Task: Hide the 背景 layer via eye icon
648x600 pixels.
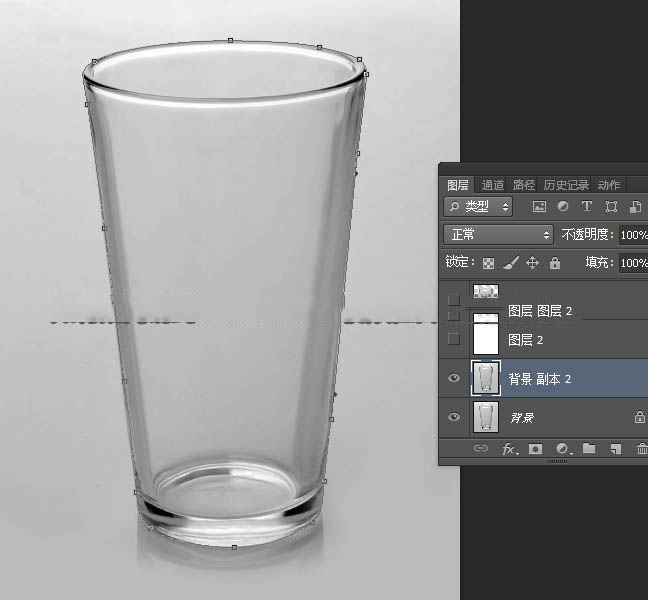Action: tap(454, 417)
